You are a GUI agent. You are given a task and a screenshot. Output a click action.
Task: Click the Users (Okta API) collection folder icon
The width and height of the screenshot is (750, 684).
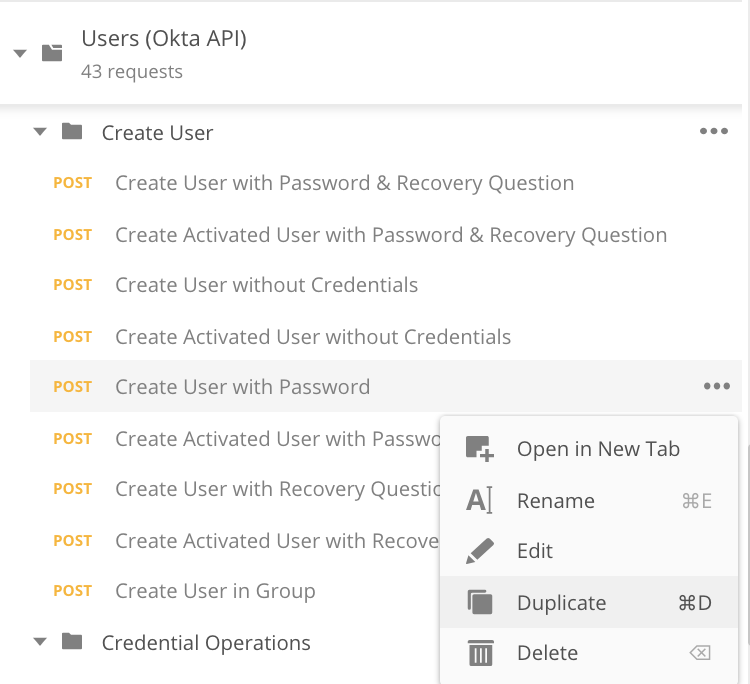[52, 52]
